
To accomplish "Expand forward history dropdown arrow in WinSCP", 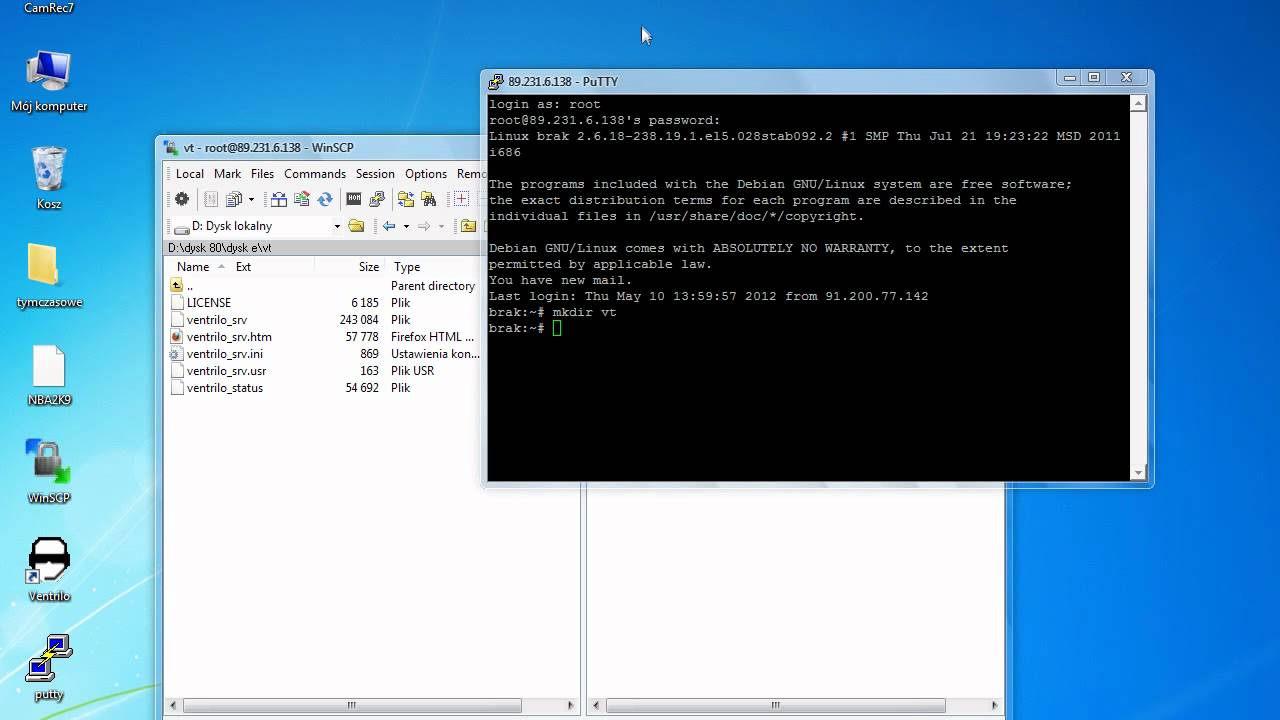I will coord(441,226).
